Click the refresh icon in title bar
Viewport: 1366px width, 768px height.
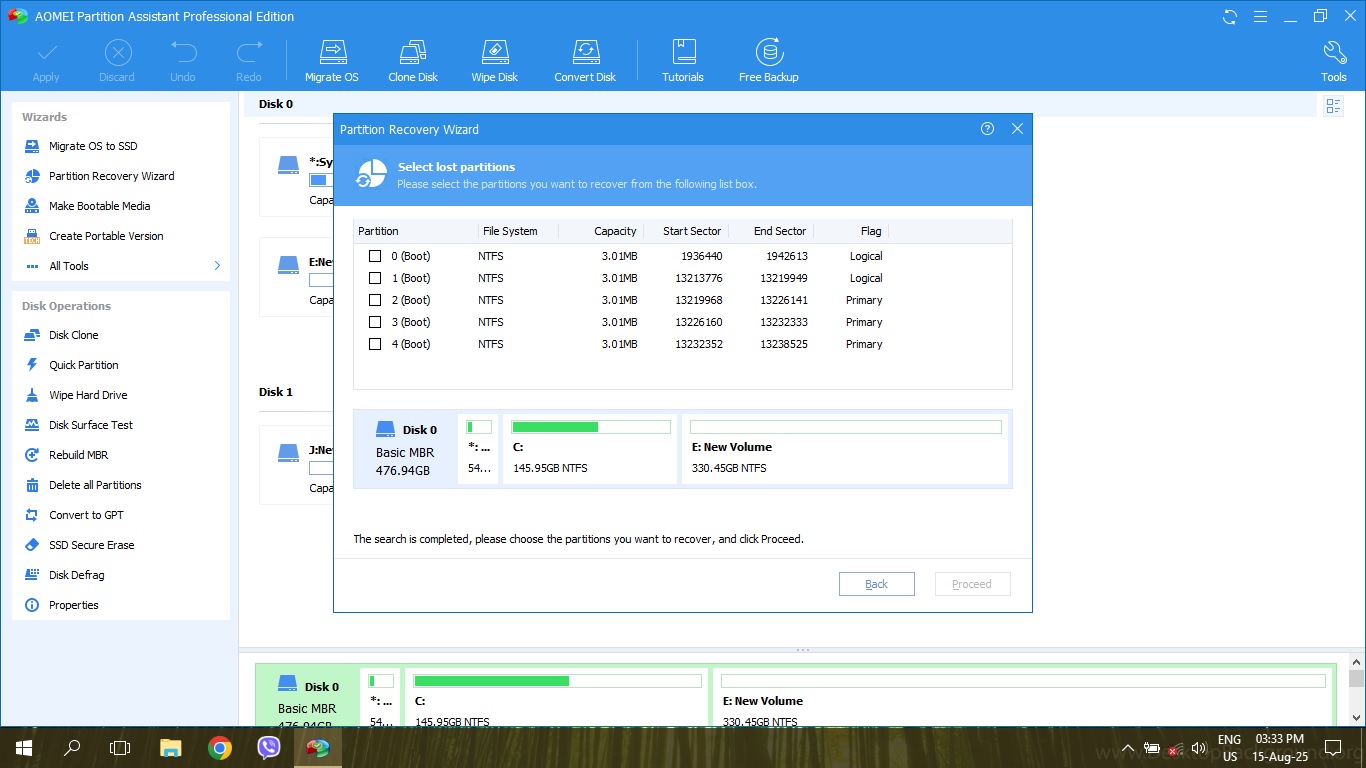(x=1230, y=16)
